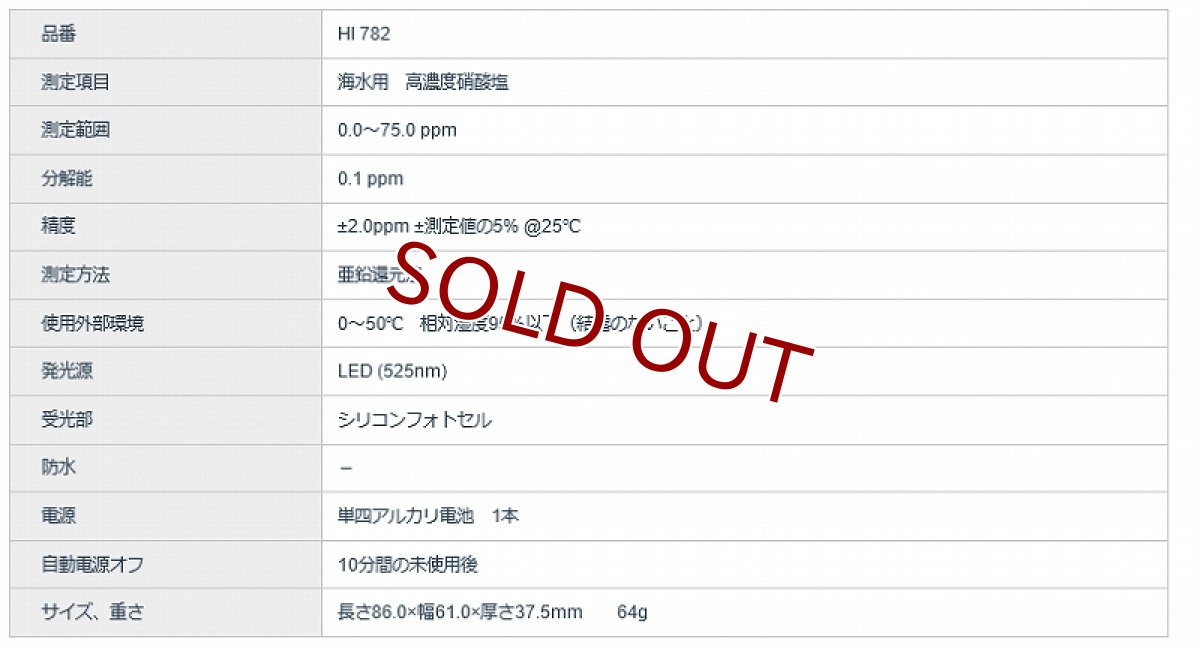Click the 64g weight value
This screenshot has height=648, width=1200.
632,612
